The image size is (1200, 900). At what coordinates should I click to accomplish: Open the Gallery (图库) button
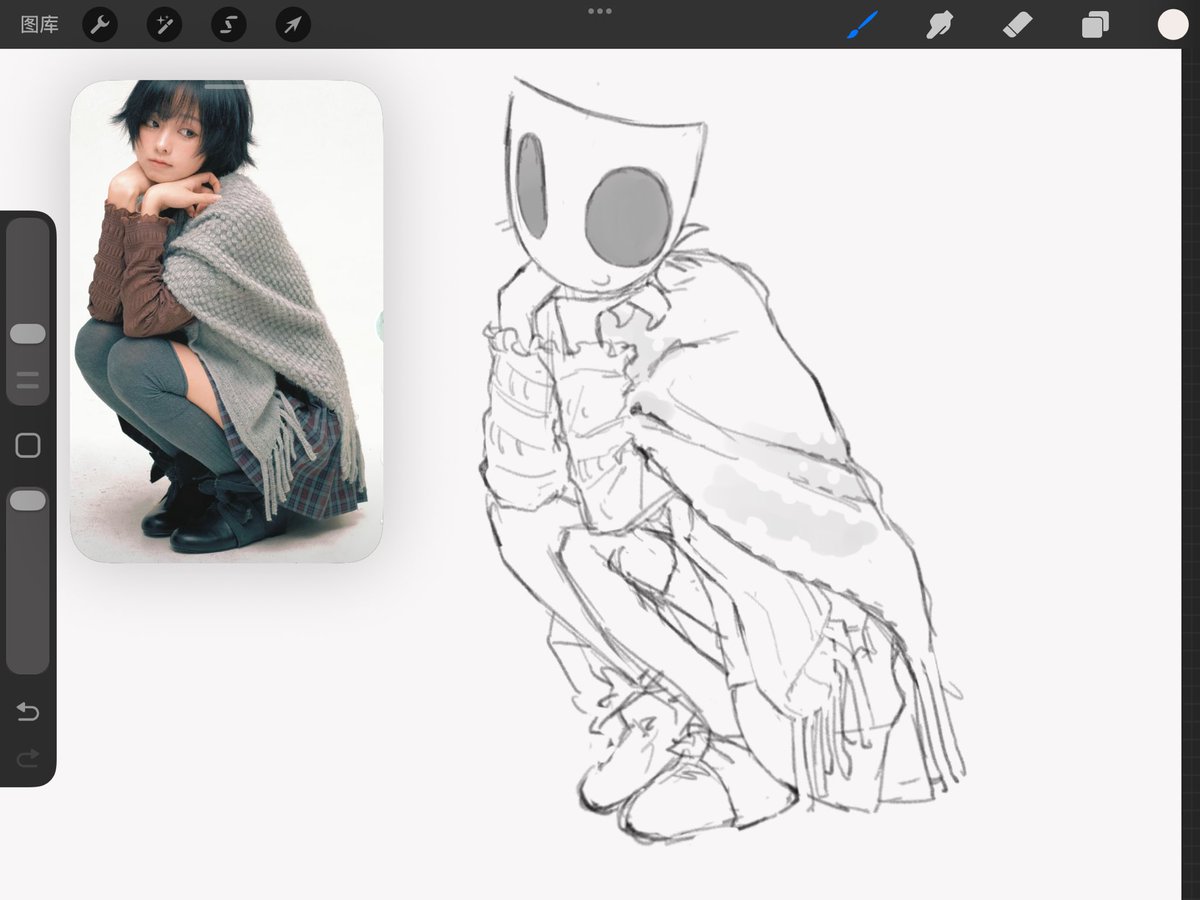40,25
